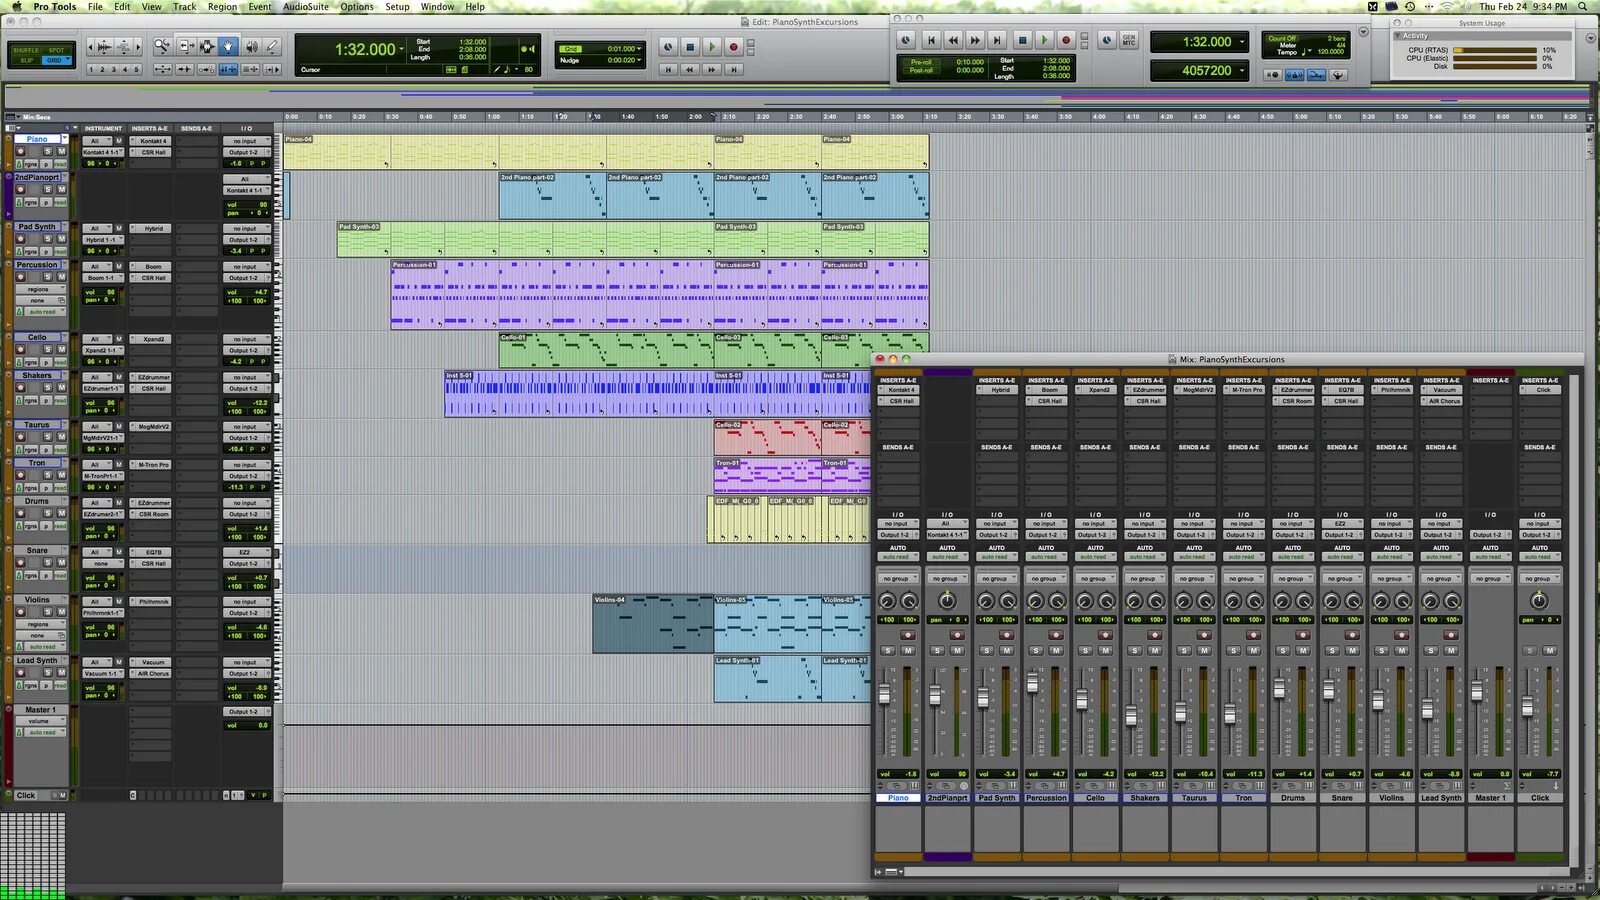Click Fast Forward in the Transport window
This screenshot has height=900, width=1600.
[975, 40]
